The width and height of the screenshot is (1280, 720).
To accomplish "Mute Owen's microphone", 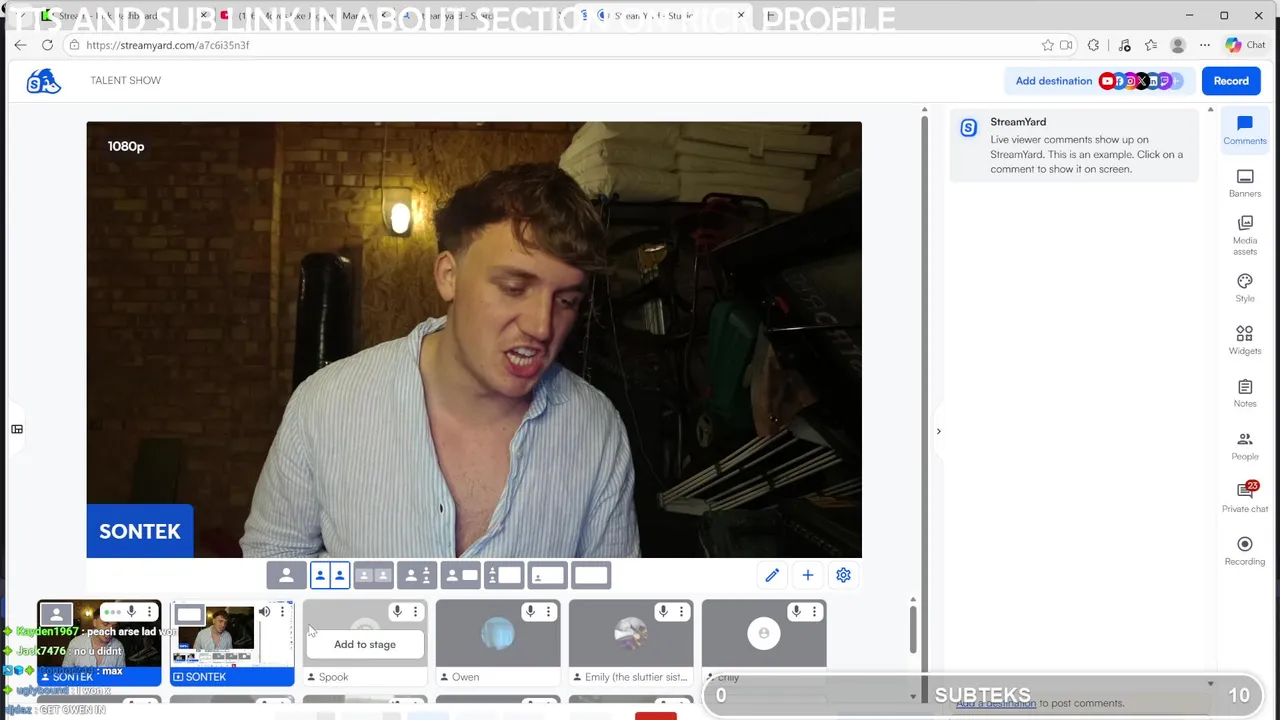I will (x=530, y=611).
